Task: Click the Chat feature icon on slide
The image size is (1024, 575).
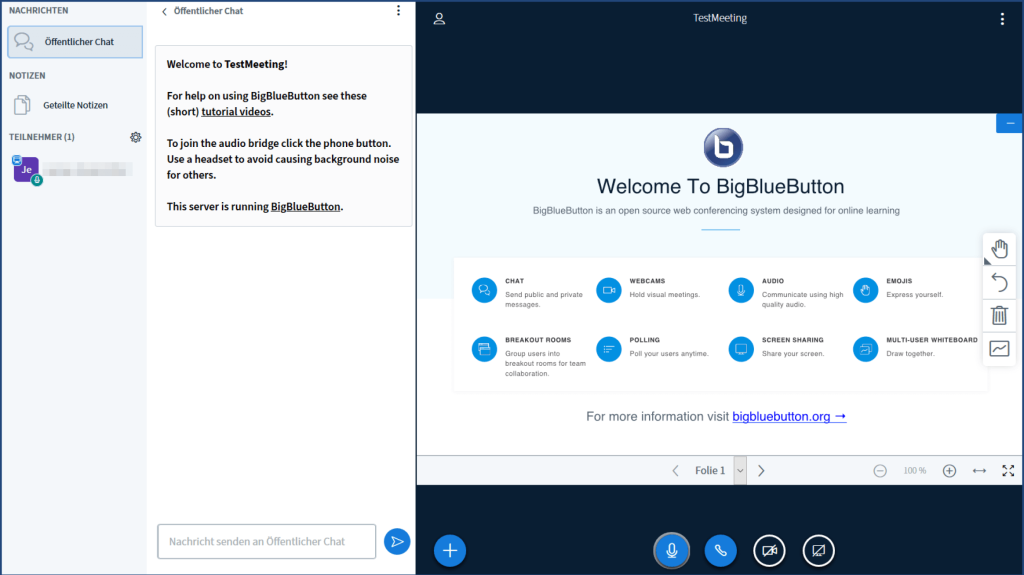Action: (x=484, y=290)
